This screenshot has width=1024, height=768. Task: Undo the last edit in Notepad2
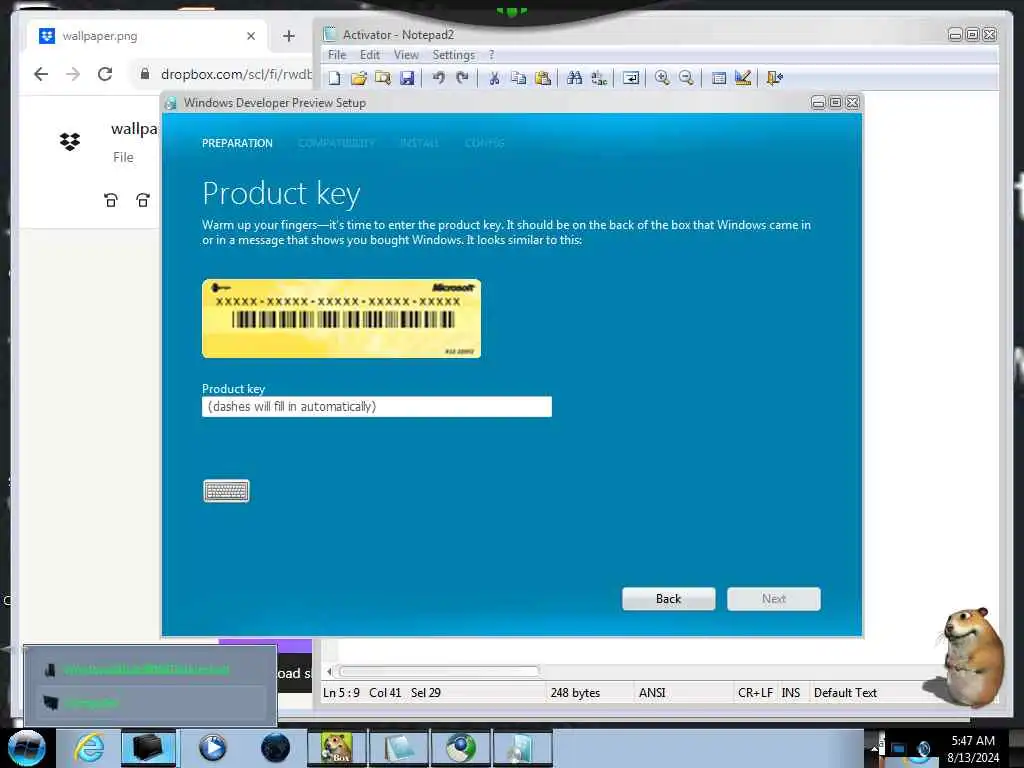438,78
